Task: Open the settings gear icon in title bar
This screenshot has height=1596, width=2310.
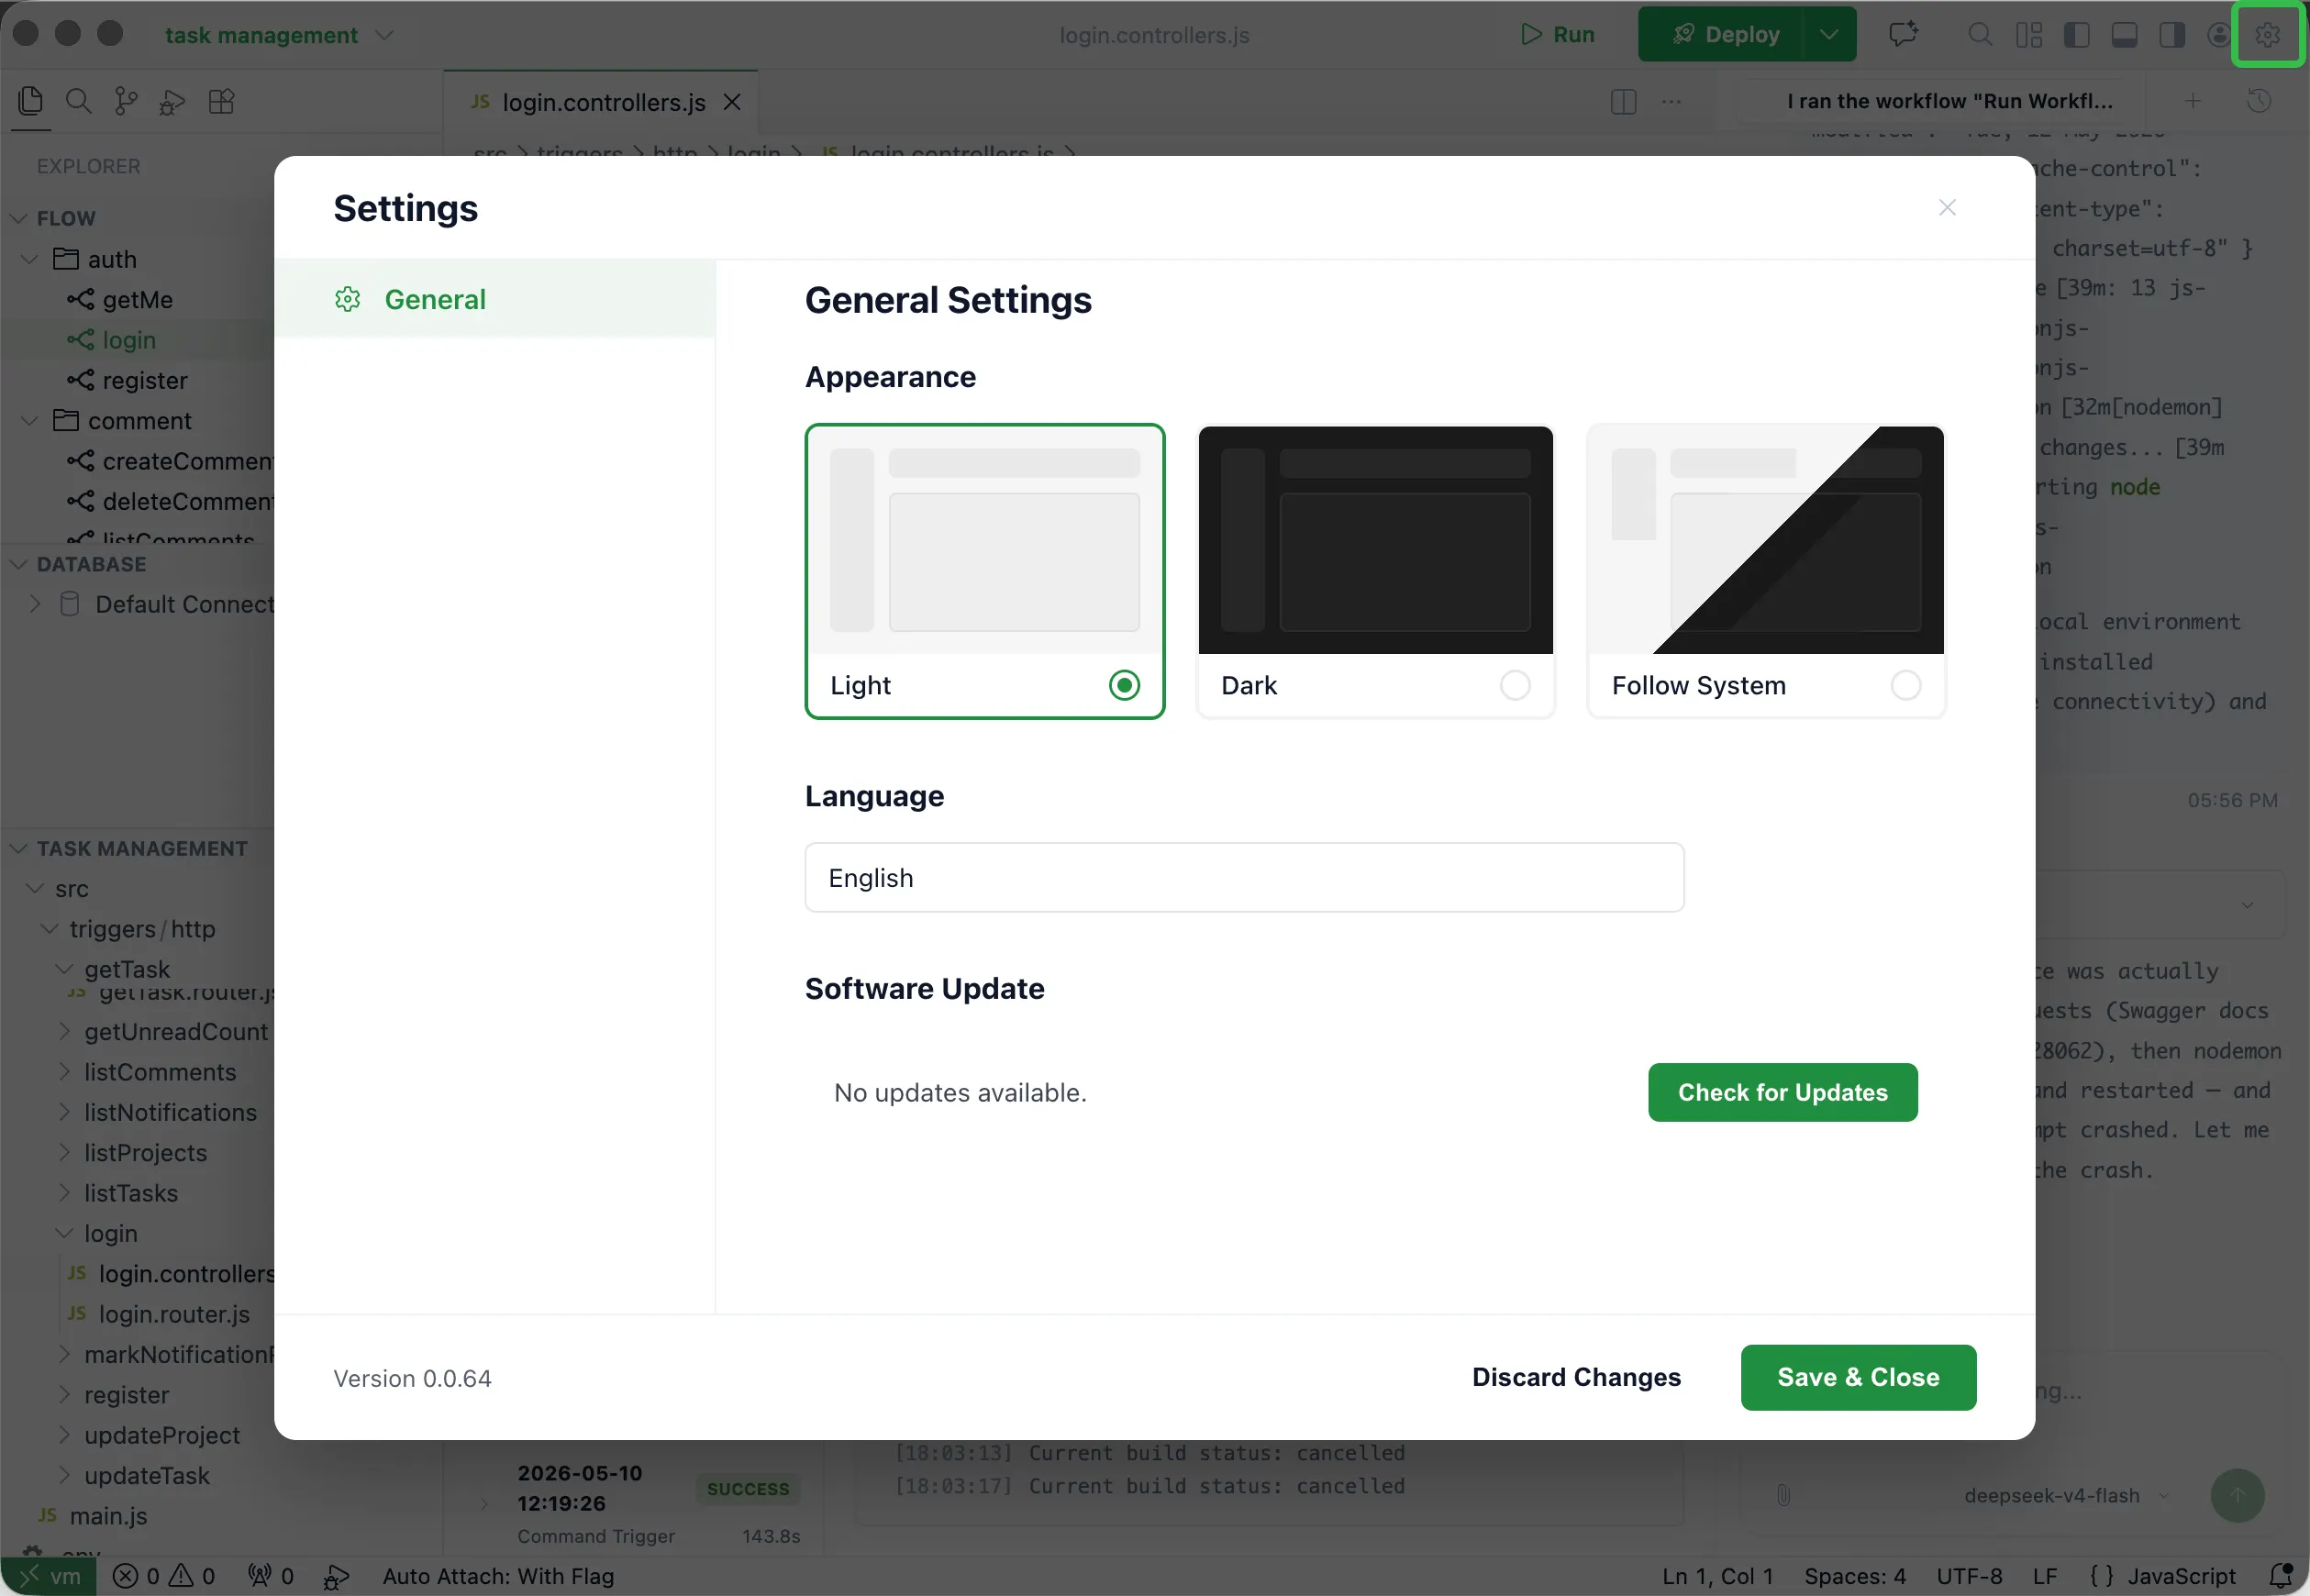Action: coord(2267,35)
